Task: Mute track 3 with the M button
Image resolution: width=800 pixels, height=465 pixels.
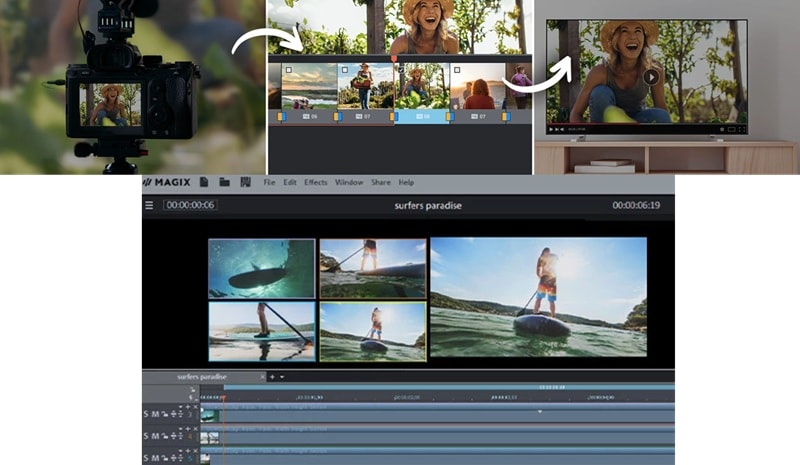Action: [155, 414]
